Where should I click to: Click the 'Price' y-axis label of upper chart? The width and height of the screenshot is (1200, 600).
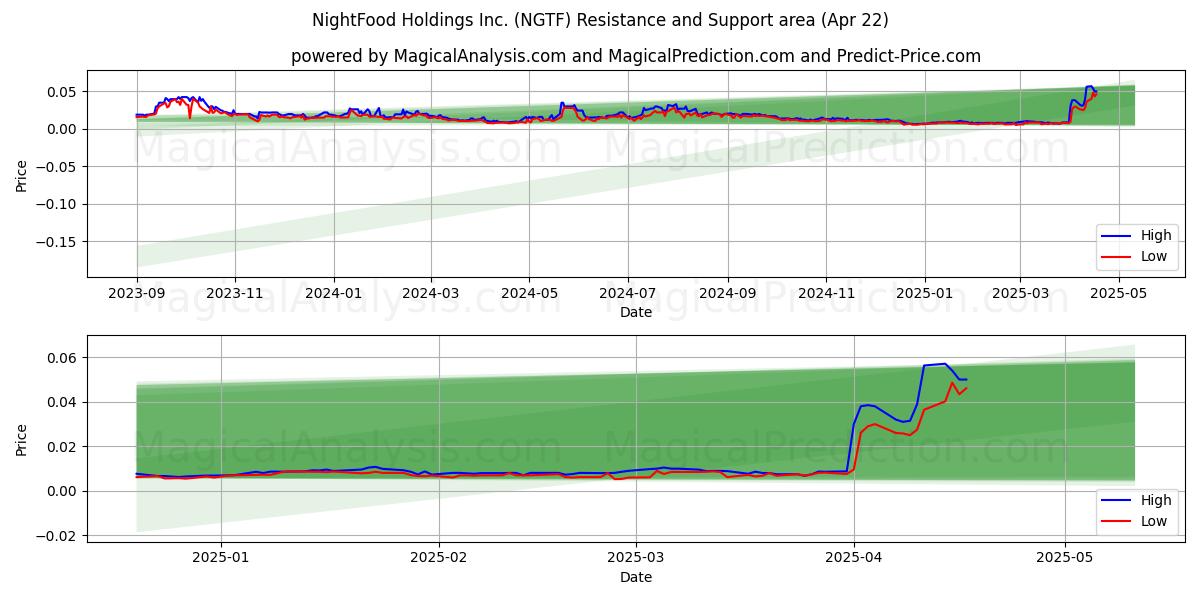(x=22, y=174)
